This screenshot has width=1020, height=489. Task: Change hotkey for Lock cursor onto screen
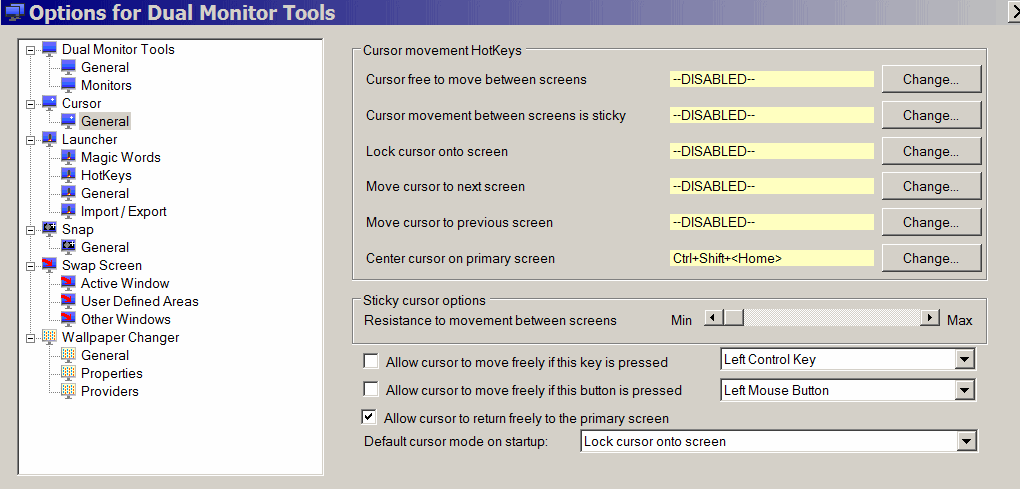[930, 151]
